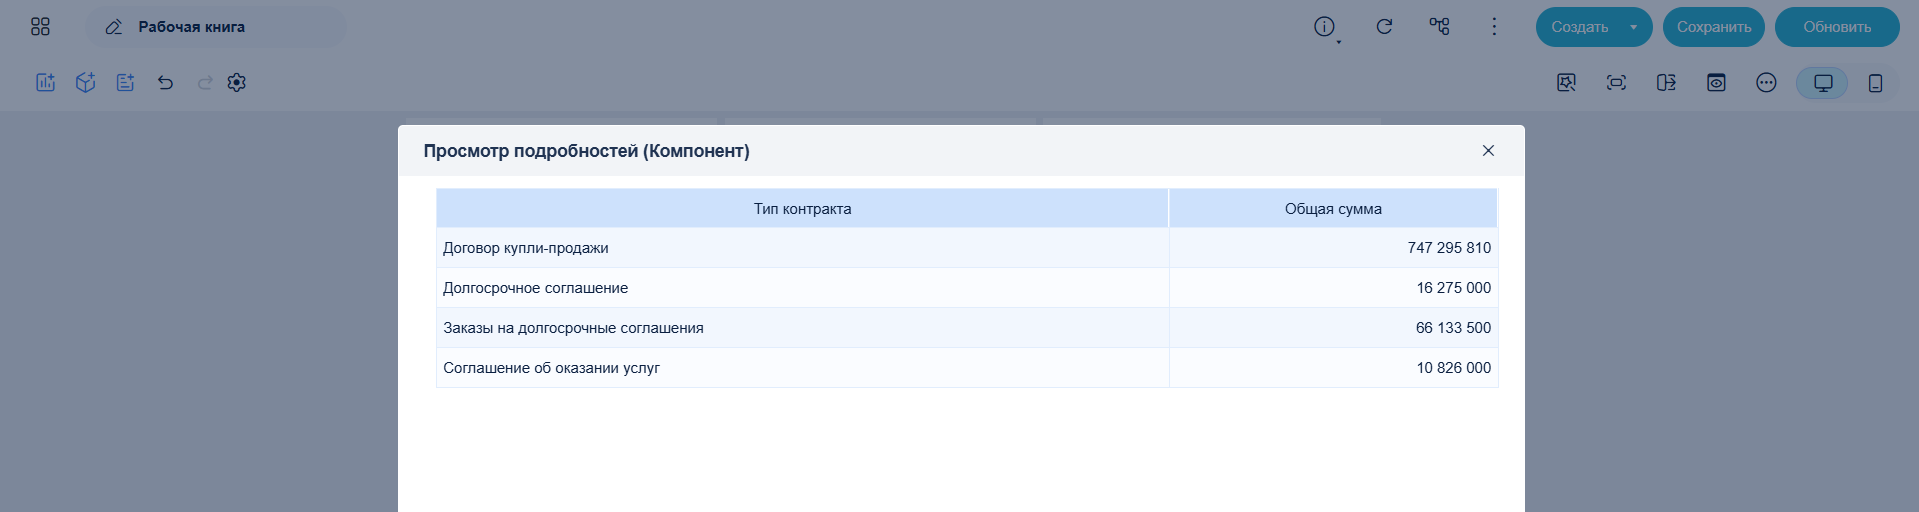Viewport: 1919px width, 512px height.
Task: Select the Договор купли-продажи row
Action: click(x=967, y=248)
